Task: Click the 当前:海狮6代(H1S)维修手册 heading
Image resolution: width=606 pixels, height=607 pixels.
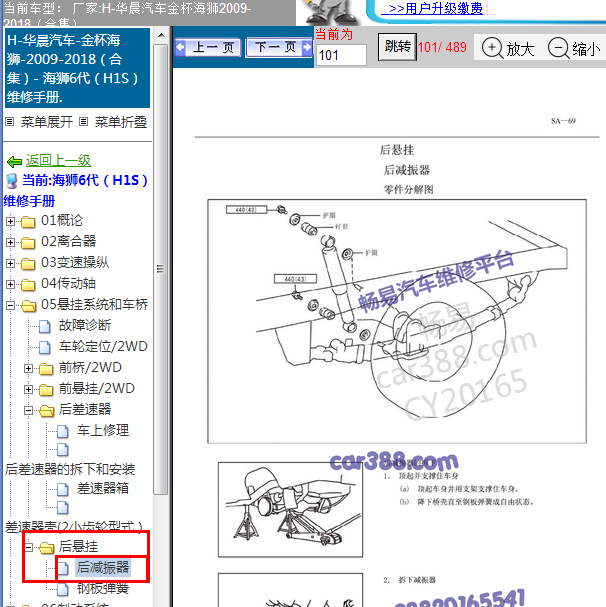Action: 76,190
